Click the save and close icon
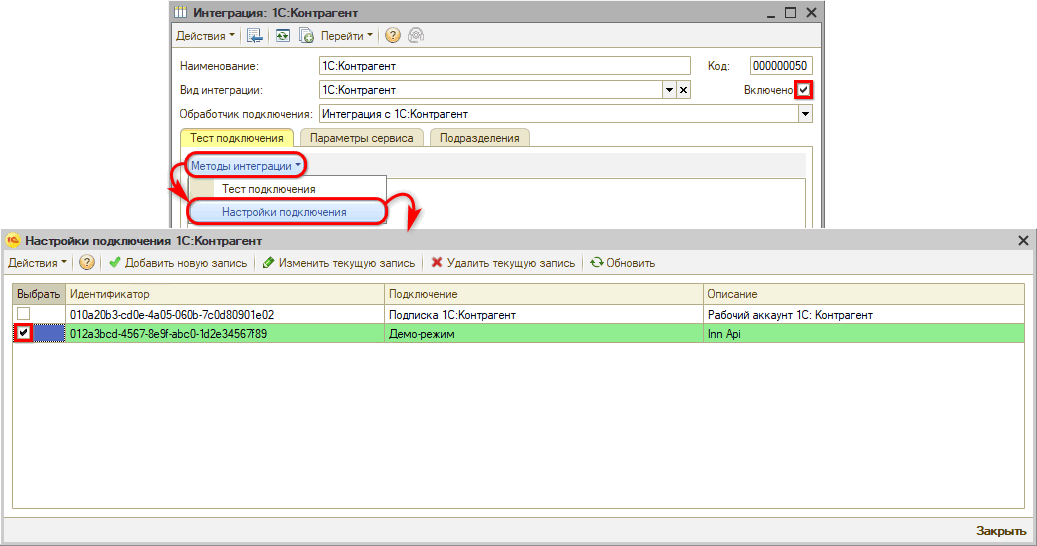 255,36
